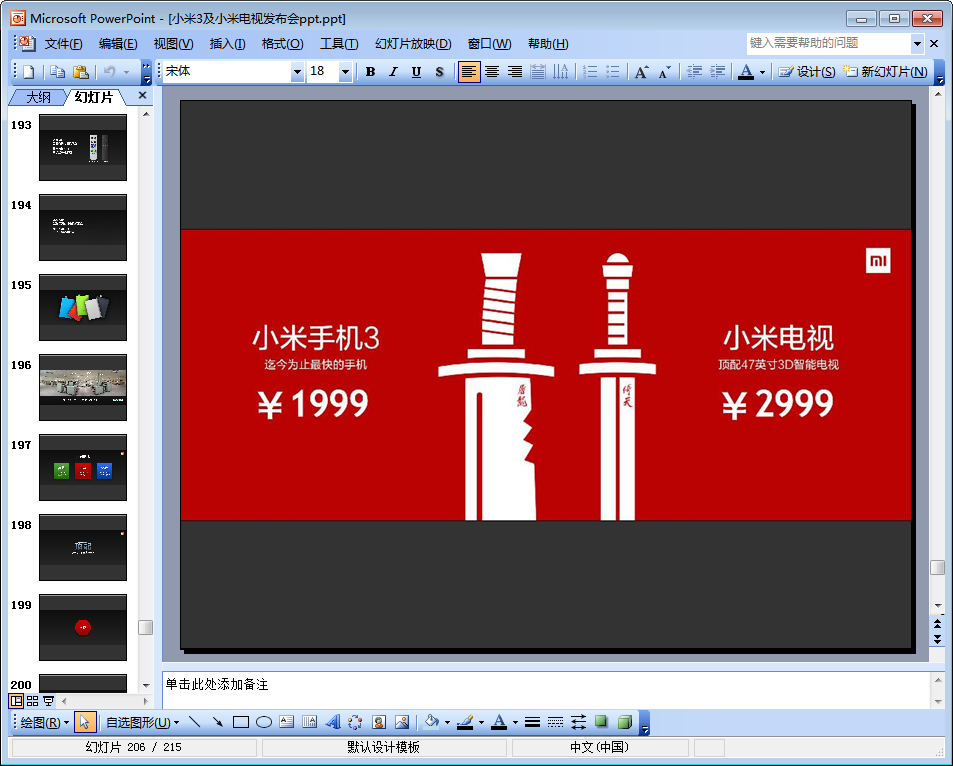Toggle the bulleted list button
The width and height of the screenshot is (953, 766).
click(613, 72)
